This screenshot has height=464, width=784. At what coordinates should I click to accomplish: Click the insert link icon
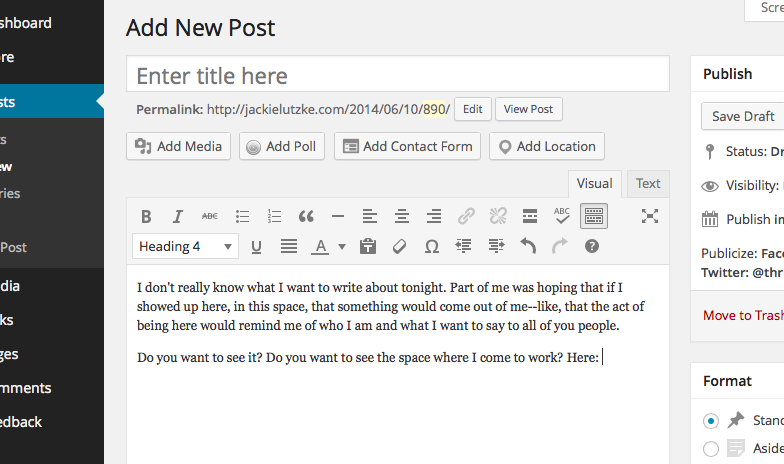pyautogui.click(x=466, y=216)
